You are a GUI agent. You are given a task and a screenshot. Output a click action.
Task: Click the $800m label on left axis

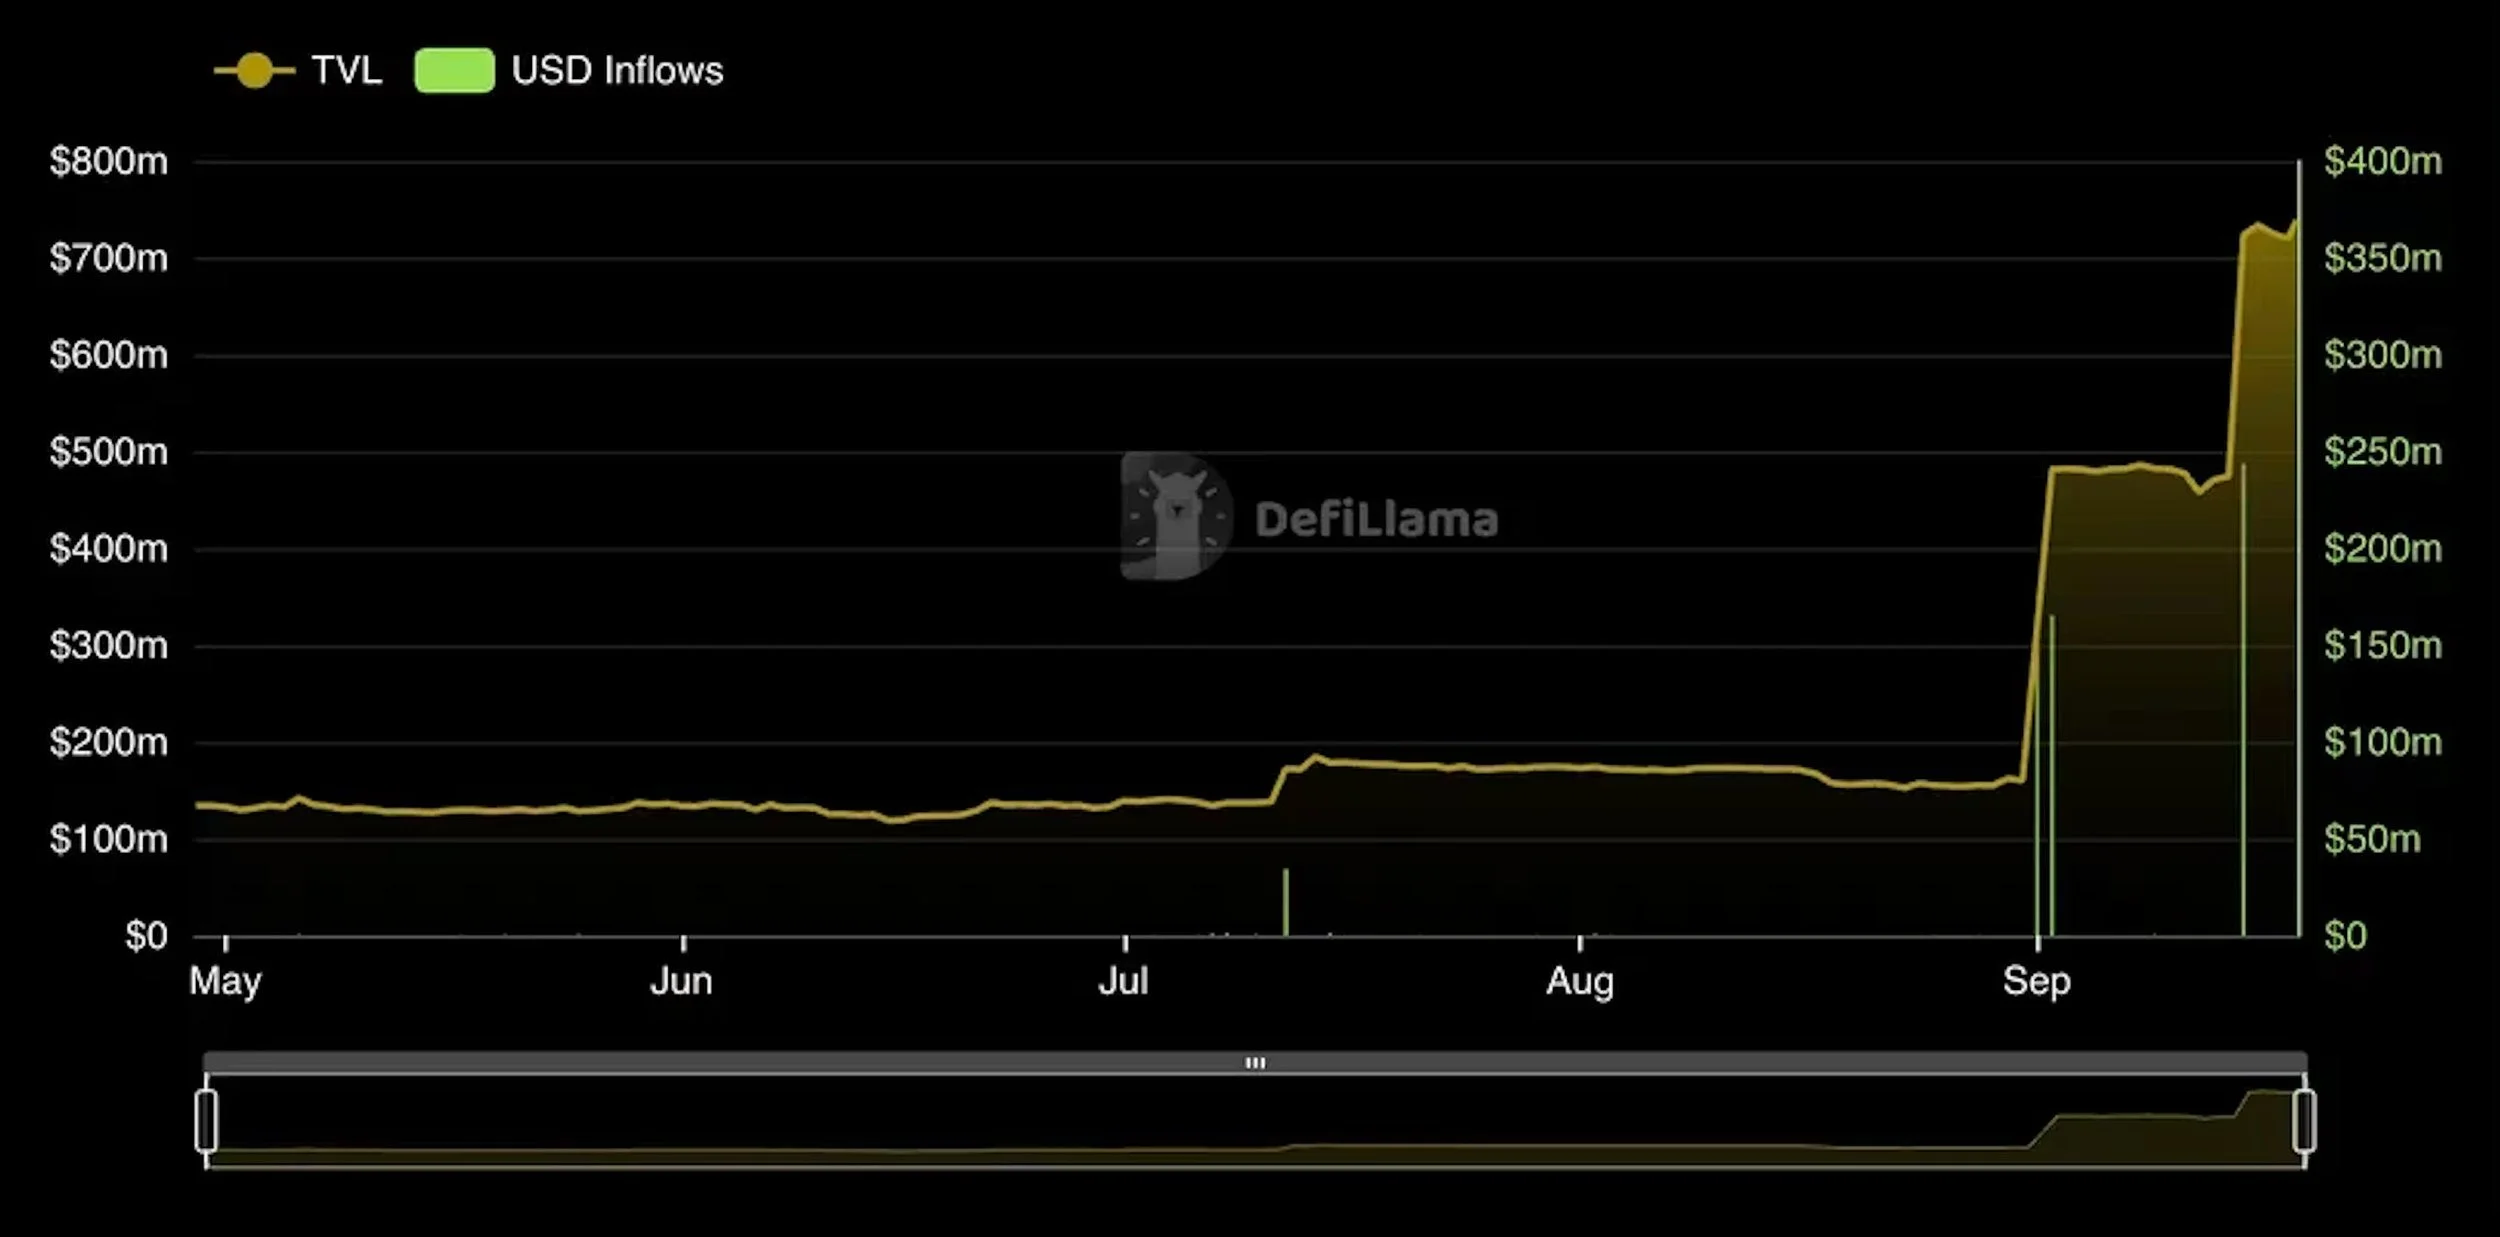click(x=108, y=161)
